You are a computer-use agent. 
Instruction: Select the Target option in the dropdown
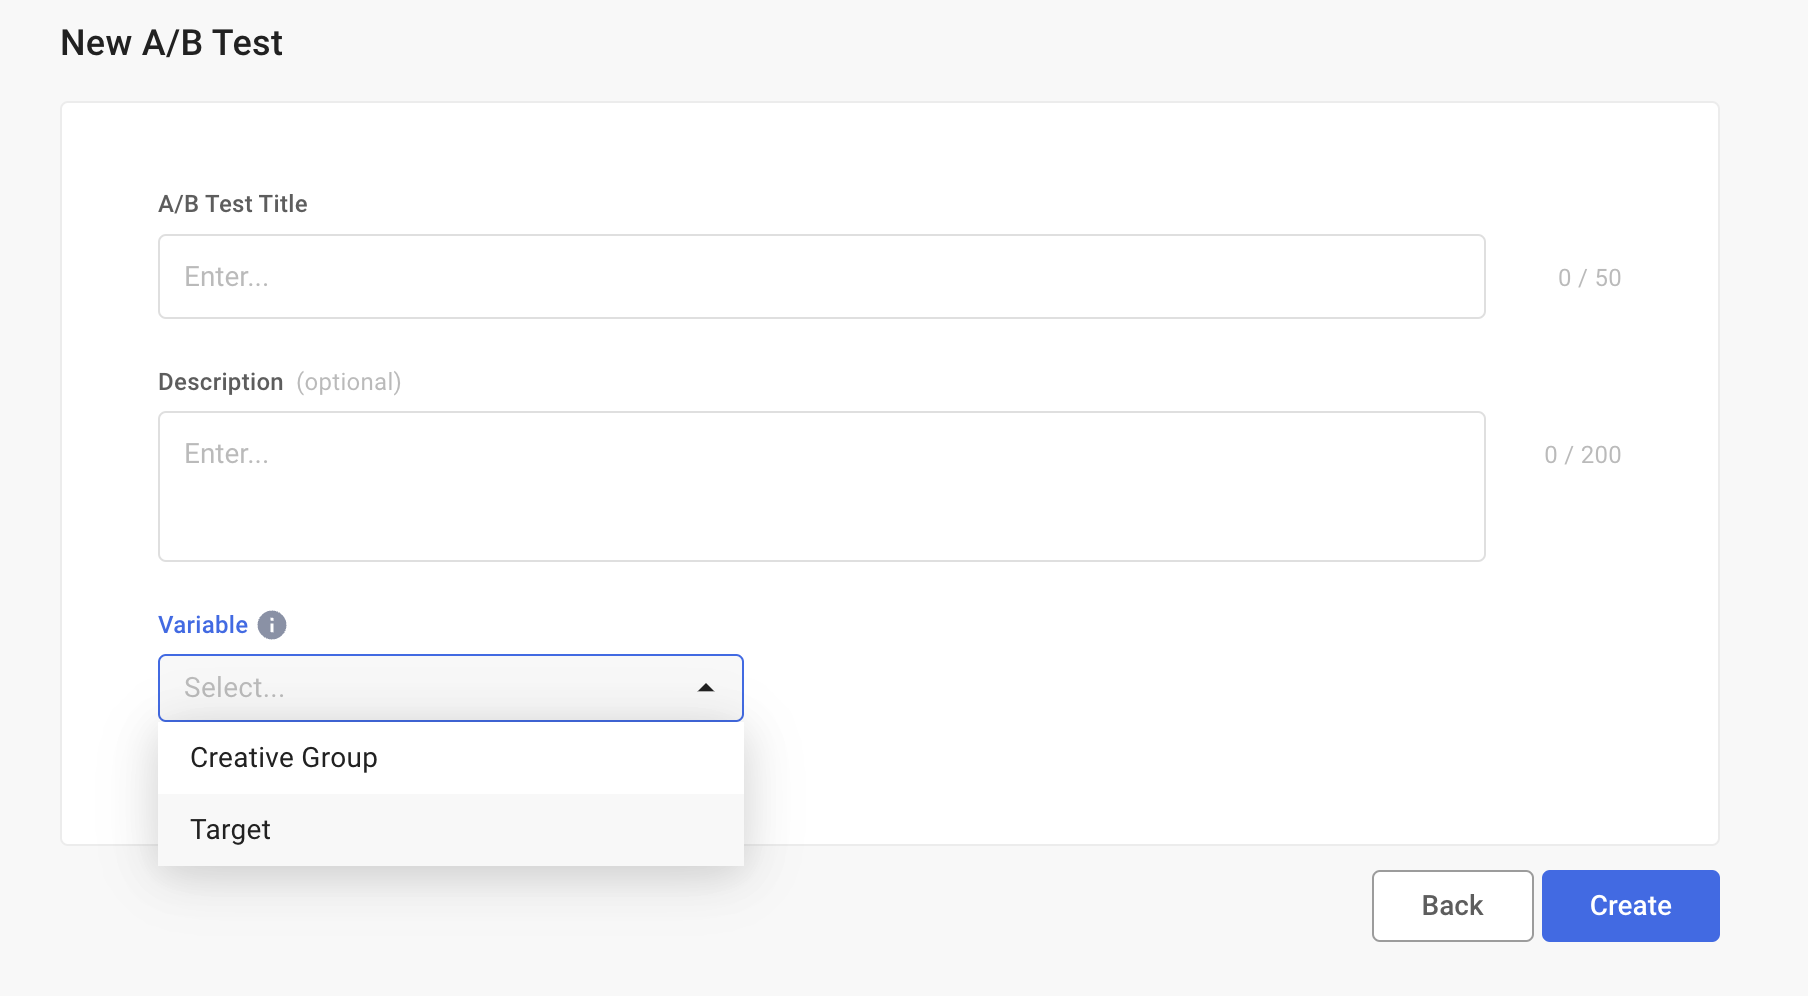[x=231, y=830]
